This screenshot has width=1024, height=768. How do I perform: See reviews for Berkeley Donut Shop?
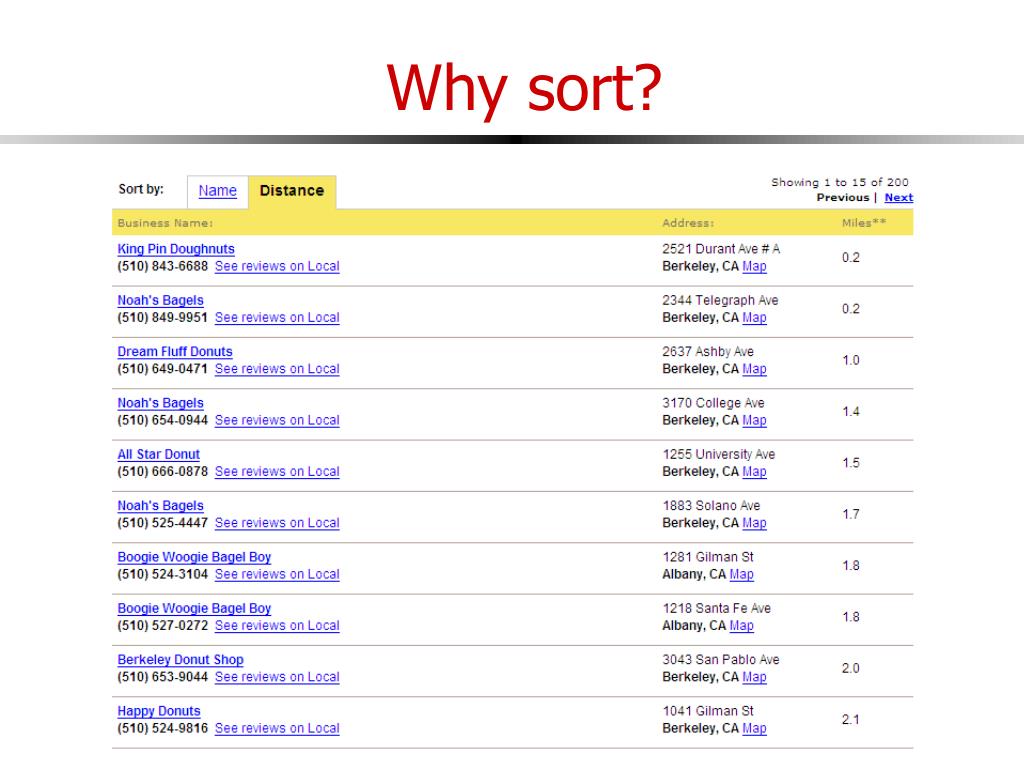(x=277, y=677)
